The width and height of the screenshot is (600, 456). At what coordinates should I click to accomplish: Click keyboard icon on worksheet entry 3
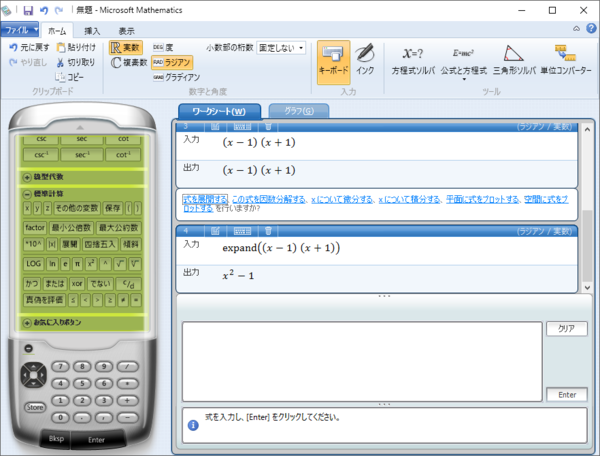click(242, 126)
